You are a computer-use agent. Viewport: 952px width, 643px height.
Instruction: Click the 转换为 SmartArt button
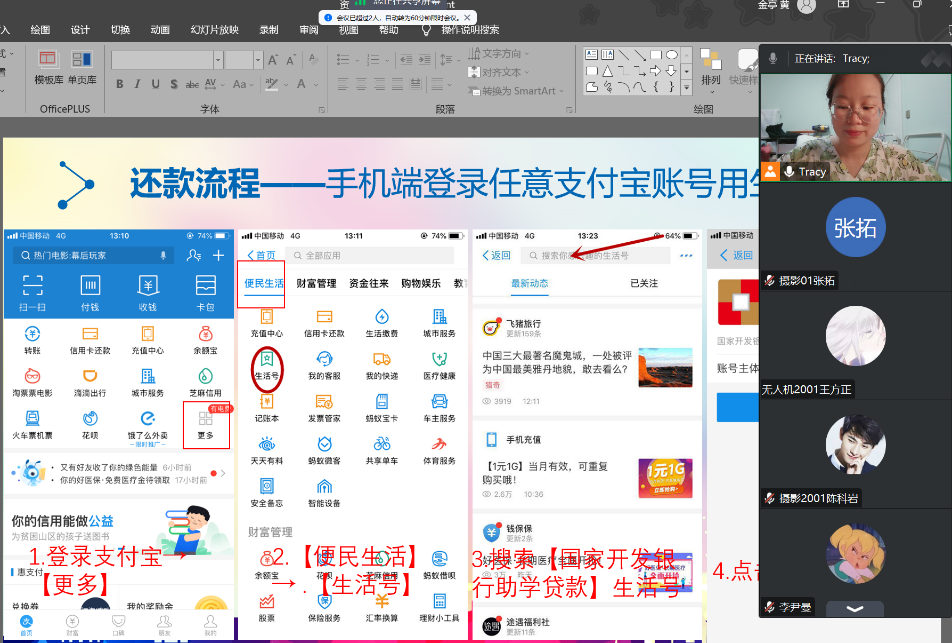[x=517, y=90]
